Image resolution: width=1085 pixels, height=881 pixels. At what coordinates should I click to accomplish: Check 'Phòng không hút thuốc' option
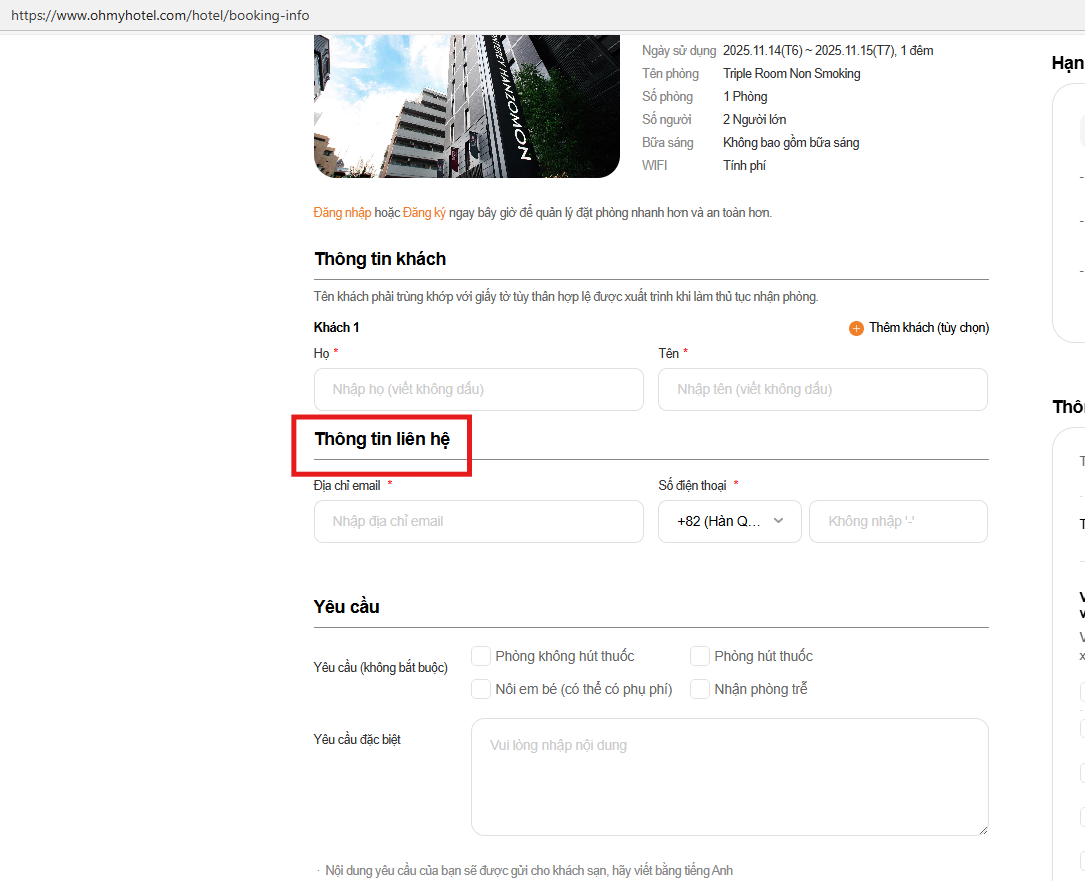pyautogui.click(x=481, y=655)
